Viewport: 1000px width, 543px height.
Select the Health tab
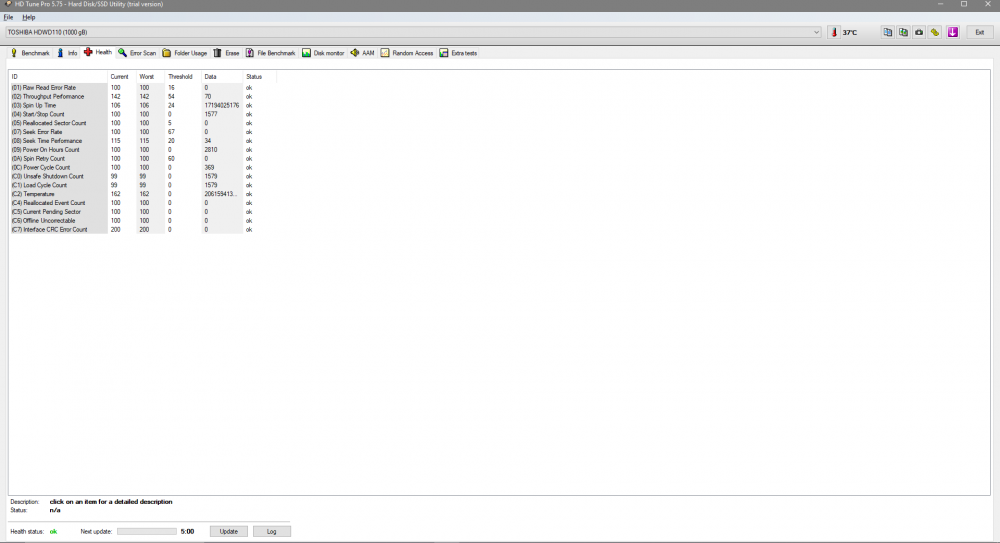point(98,52)
